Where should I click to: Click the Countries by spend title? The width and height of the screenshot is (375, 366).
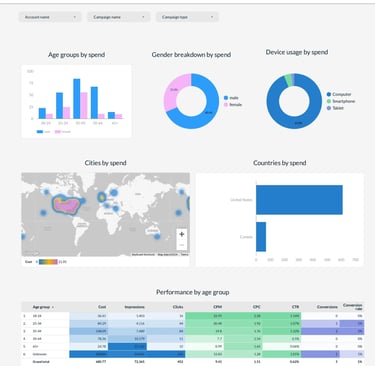pos(279,163)
